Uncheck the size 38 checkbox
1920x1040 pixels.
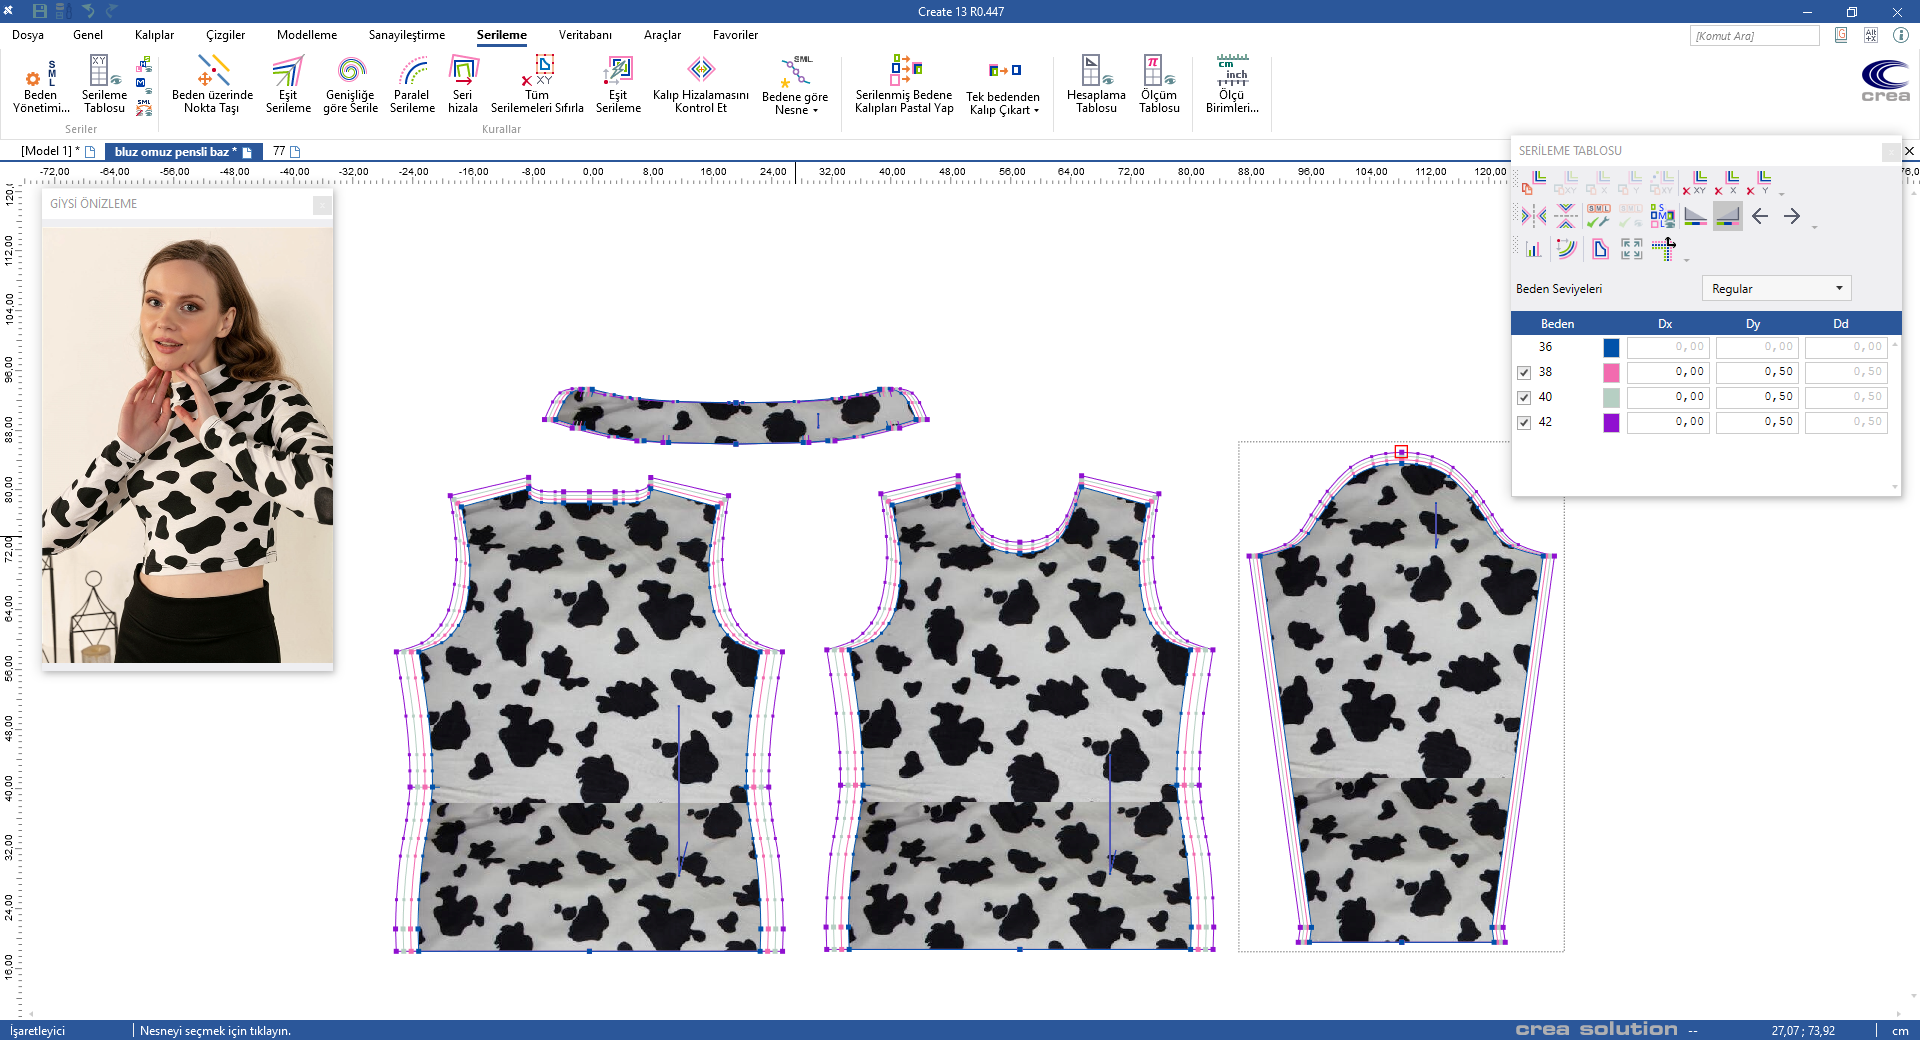[1524, 373]
